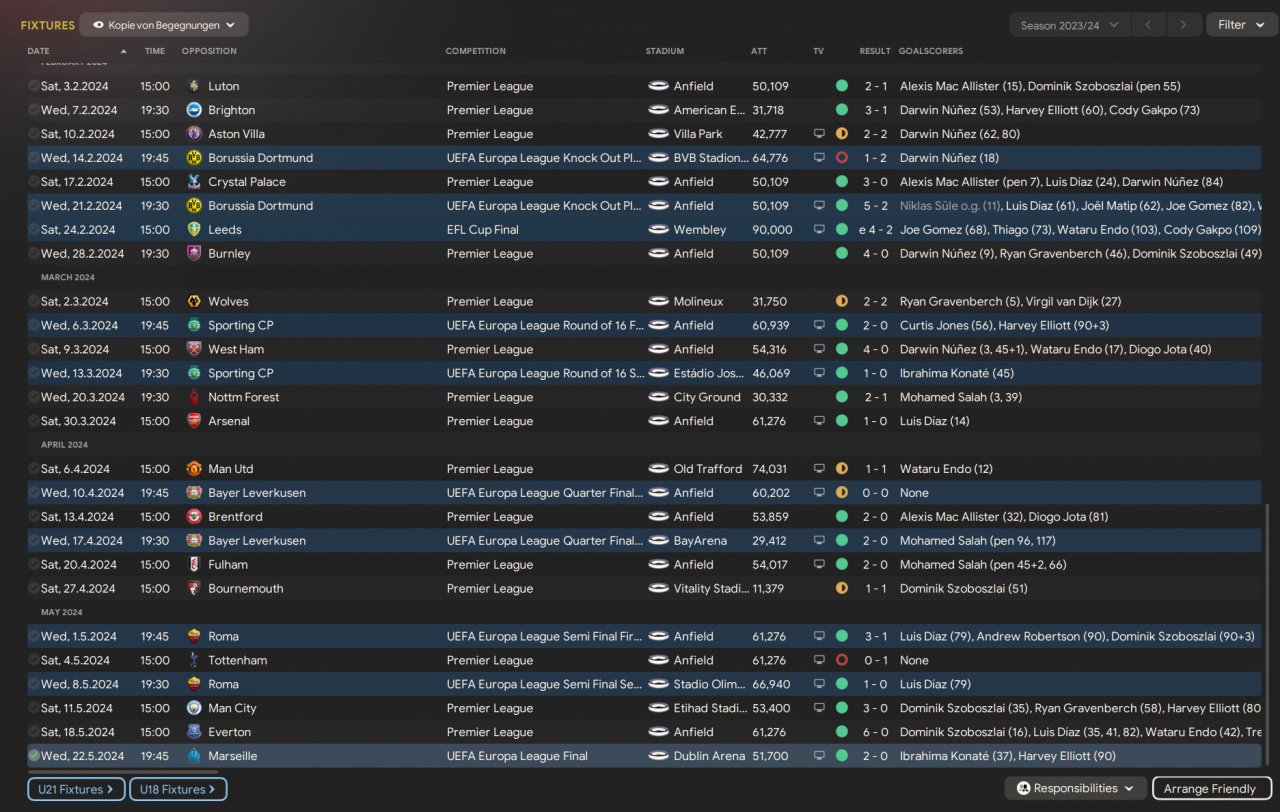Screen dimensions: 1280x812
Task: Click the Tottenham club badge
Action: 194,661
